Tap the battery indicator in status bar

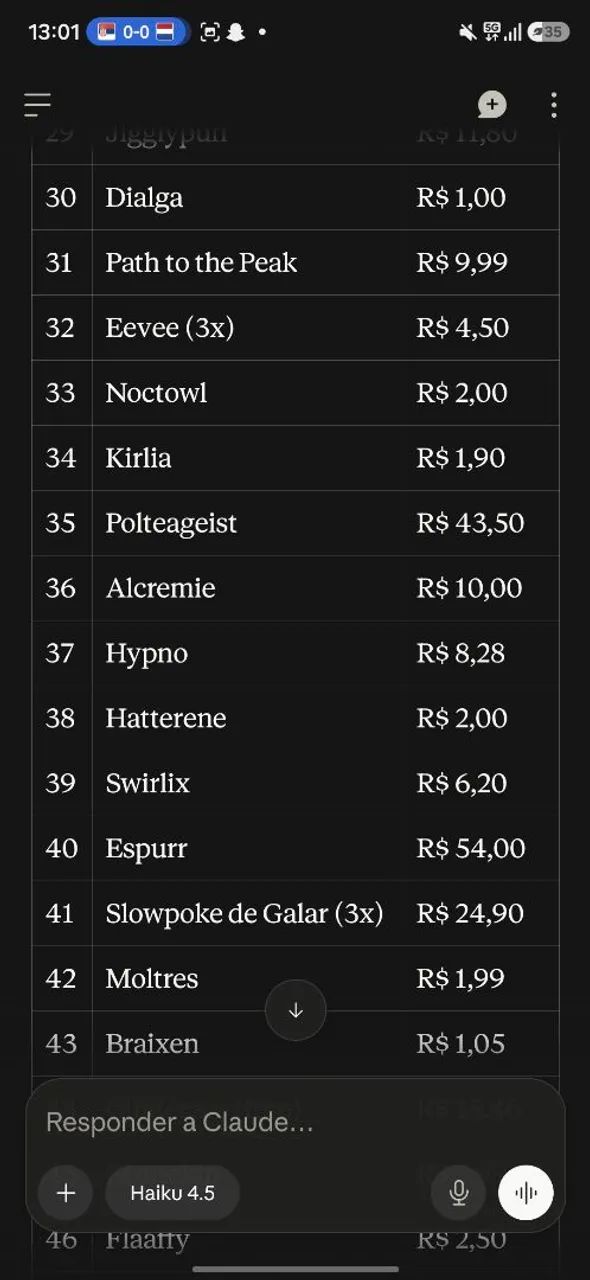548,32
